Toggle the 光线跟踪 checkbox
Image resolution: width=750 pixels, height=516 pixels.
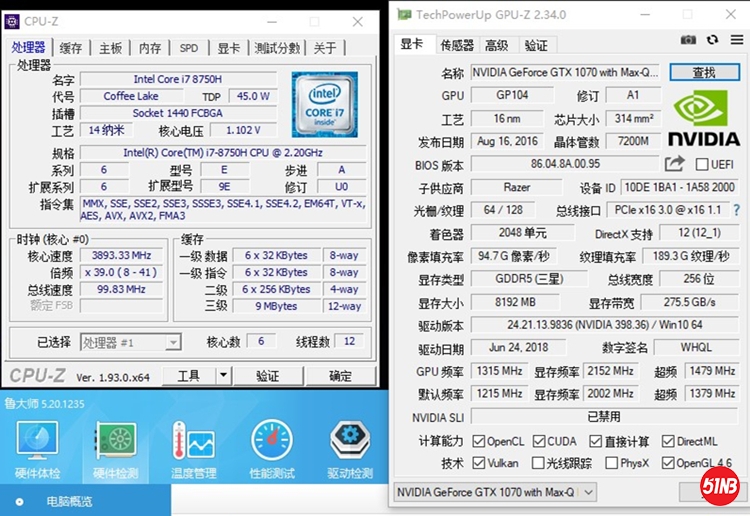coord(539,463)
